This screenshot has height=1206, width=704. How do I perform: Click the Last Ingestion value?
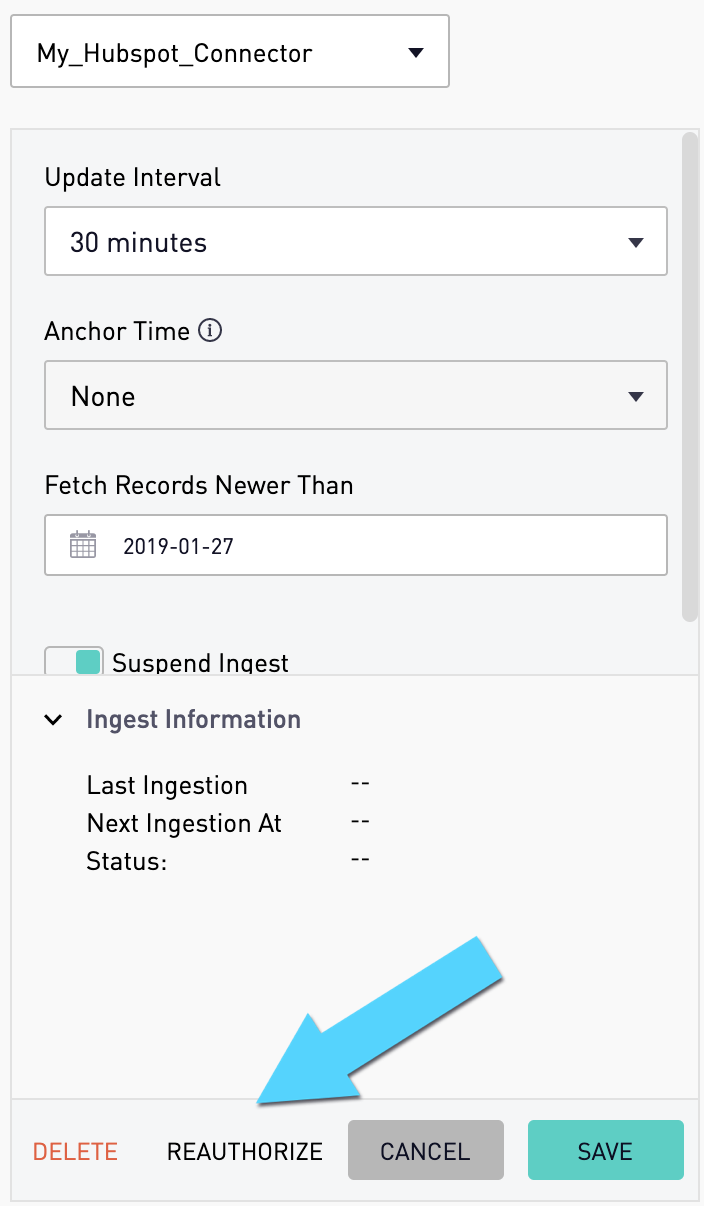tap(361, 784)
